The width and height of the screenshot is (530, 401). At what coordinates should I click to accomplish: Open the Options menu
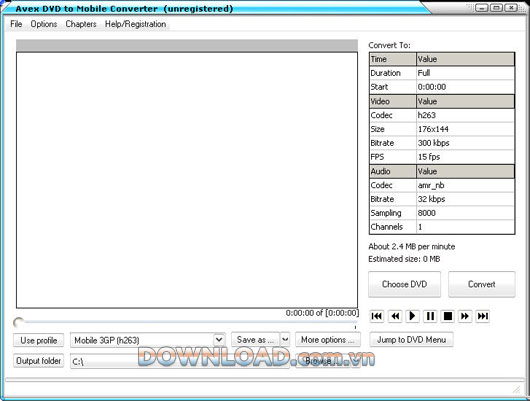point(44,24)
